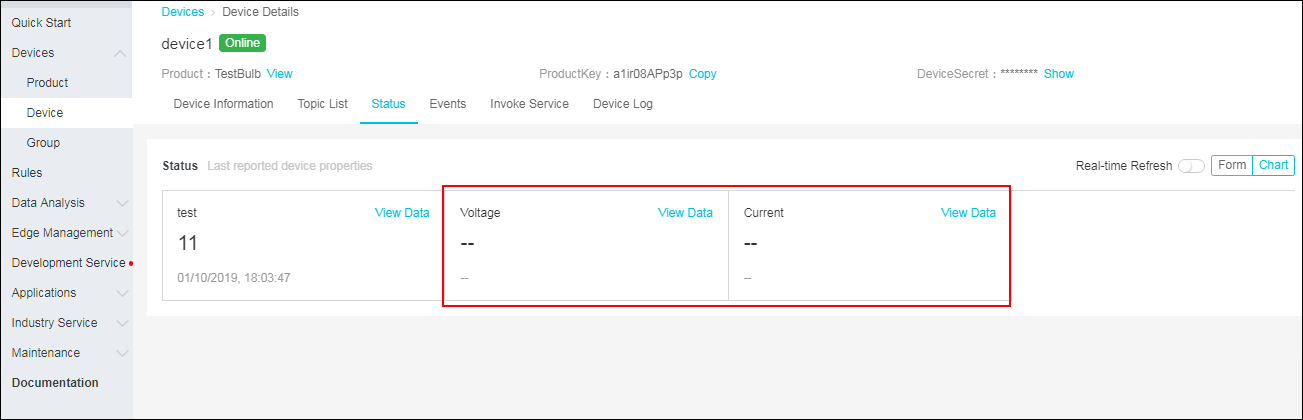
Task: View the TestBulb product details
Action: pyautogui.click(x=280, y=74)
